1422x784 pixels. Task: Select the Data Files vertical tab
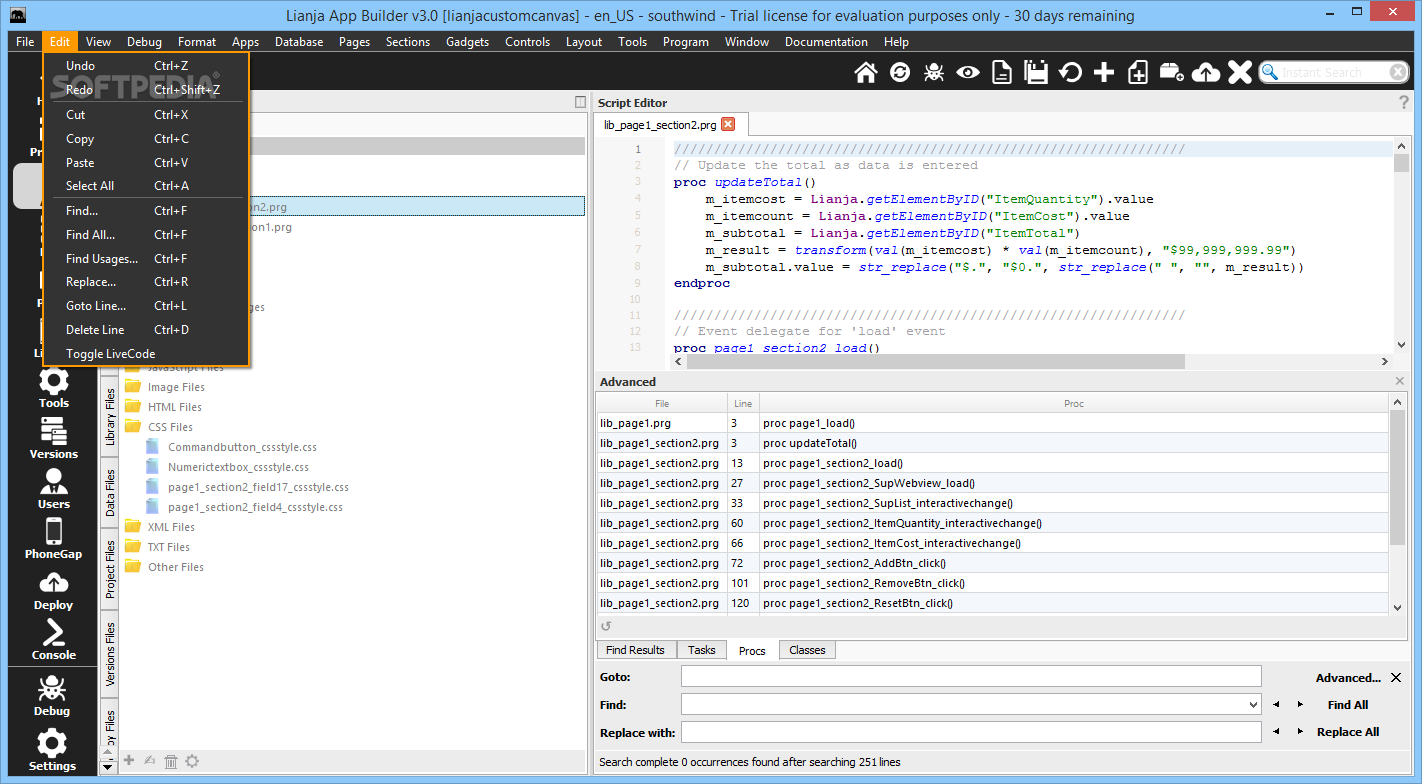pyautogui.click(x=110, y=493)
